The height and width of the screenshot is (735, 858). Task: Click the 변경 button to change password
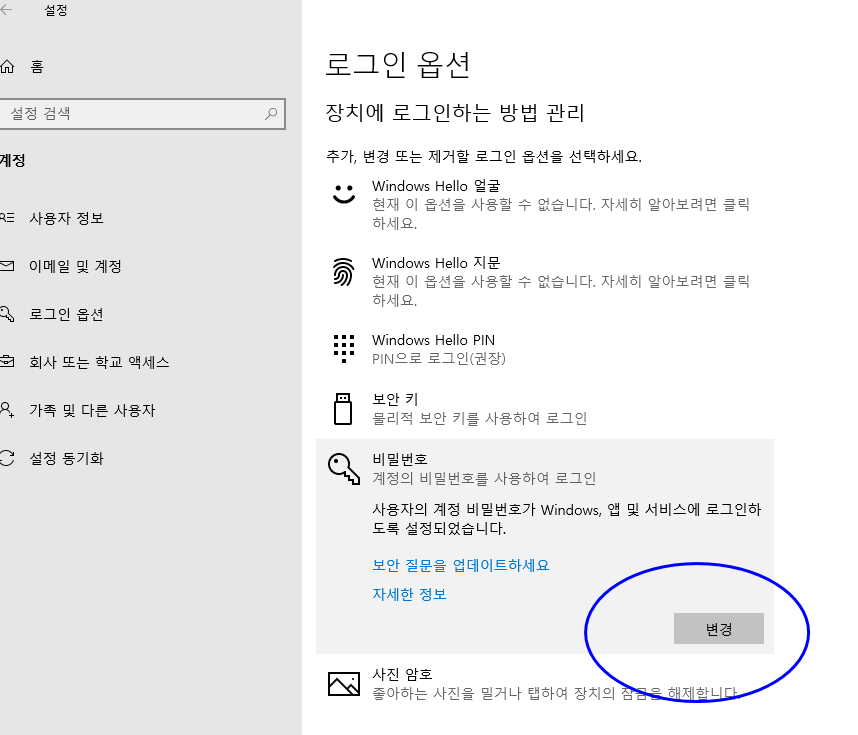(718, 629)
